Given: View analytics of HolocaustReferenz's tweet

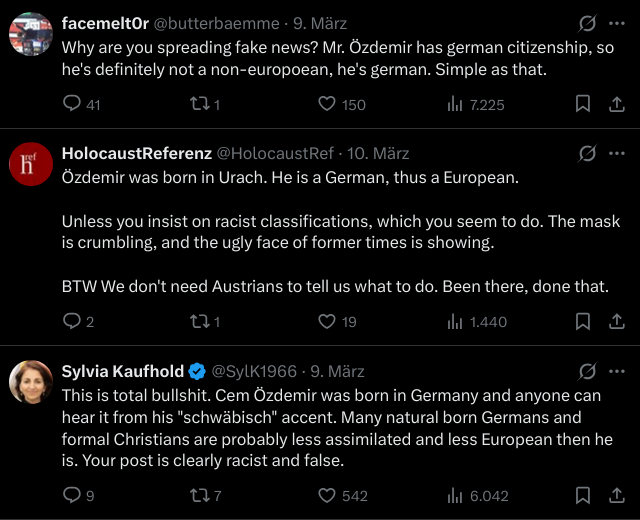Looking at the screenshot, I should (x=455, y=322).
